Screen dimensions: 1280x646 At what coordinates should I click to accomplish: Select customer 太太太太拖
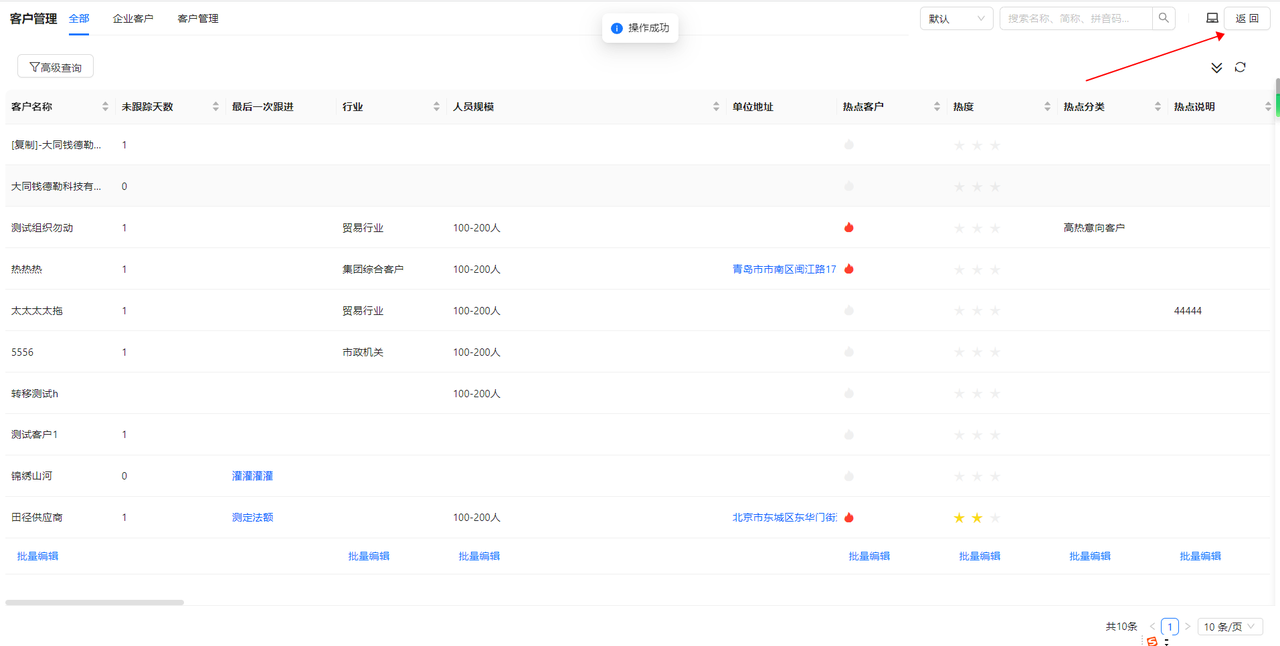pyautogui.click(x=37, y=310)
